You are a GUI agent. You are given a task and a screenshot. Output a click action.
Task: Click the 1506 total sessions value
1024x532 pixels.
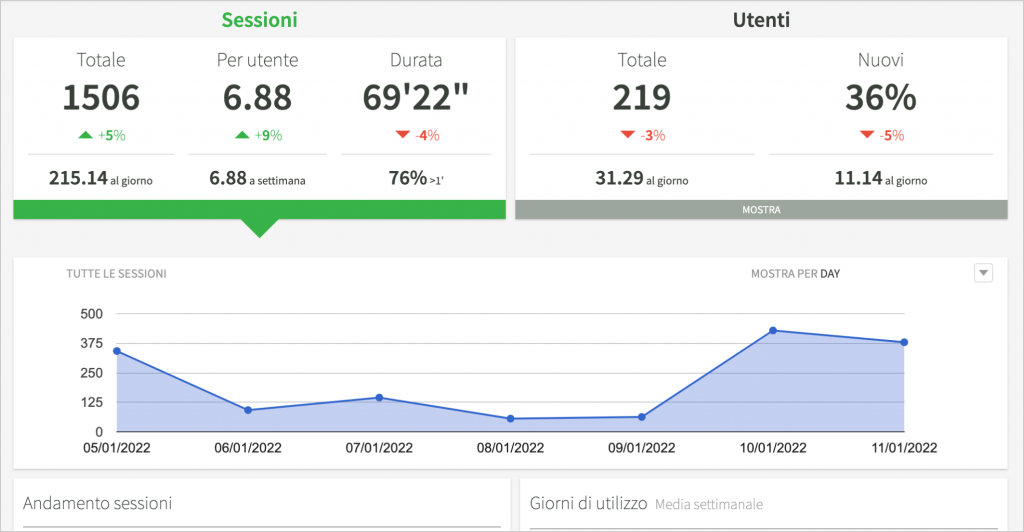pyautogui.click(x=101, y=97)
